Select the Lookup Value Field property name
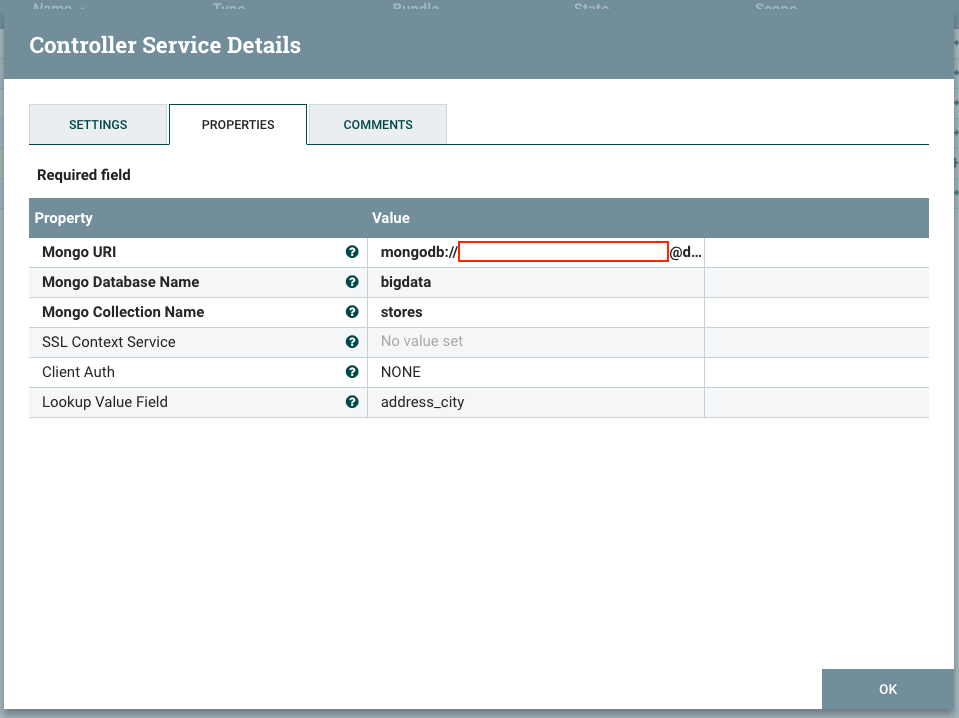The height and width of the screenshot is (718, 959). click(x=105, y=402)
